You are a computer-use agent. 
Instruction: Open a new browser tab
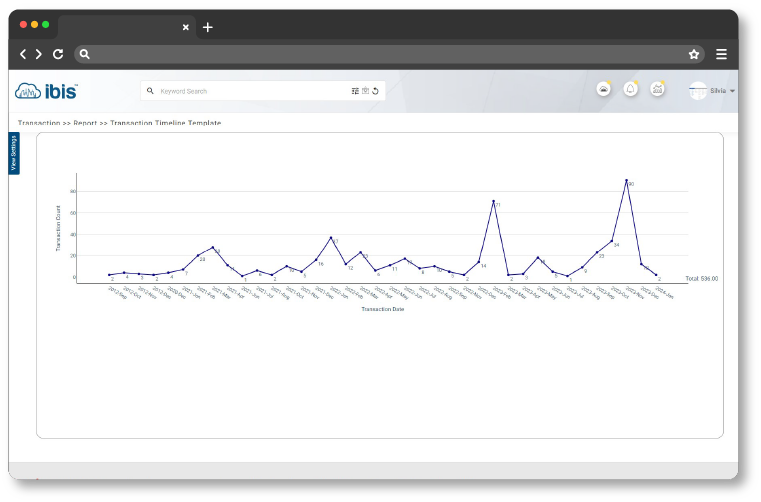pos(208,27)
